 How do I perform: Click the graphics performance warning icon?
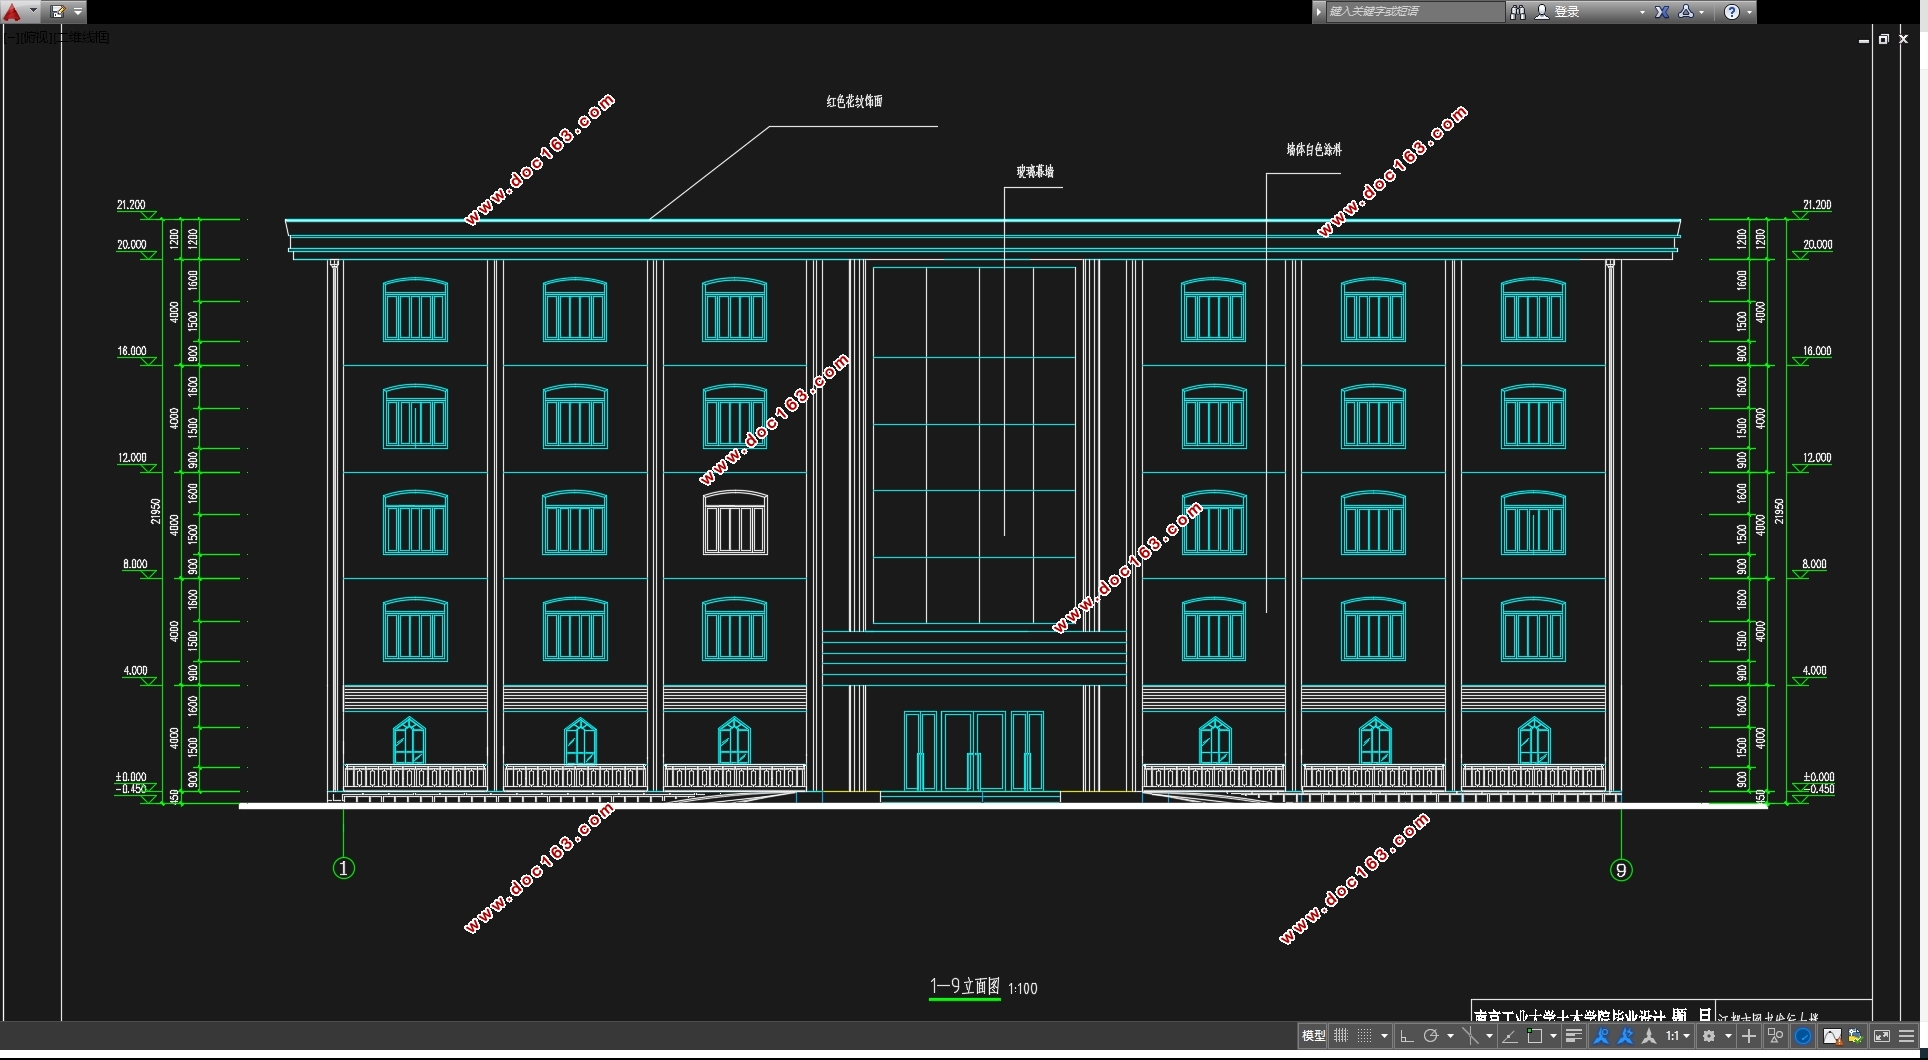coord(1832,1036)
